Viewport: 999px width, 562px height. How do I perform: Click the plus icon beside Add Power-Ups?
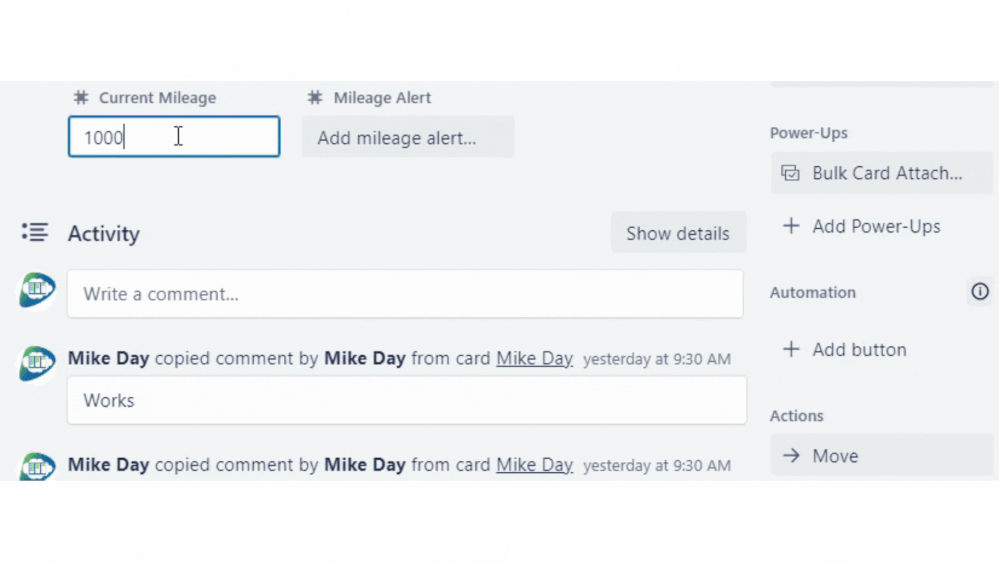coord(791,226)
